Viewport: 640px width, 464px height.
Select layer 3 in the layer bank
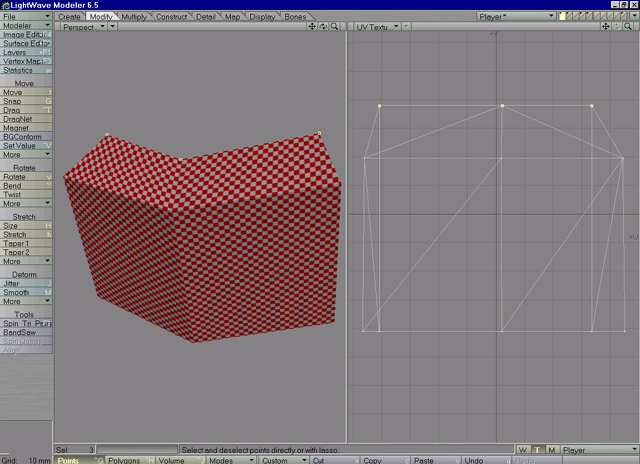click(576, 16)
